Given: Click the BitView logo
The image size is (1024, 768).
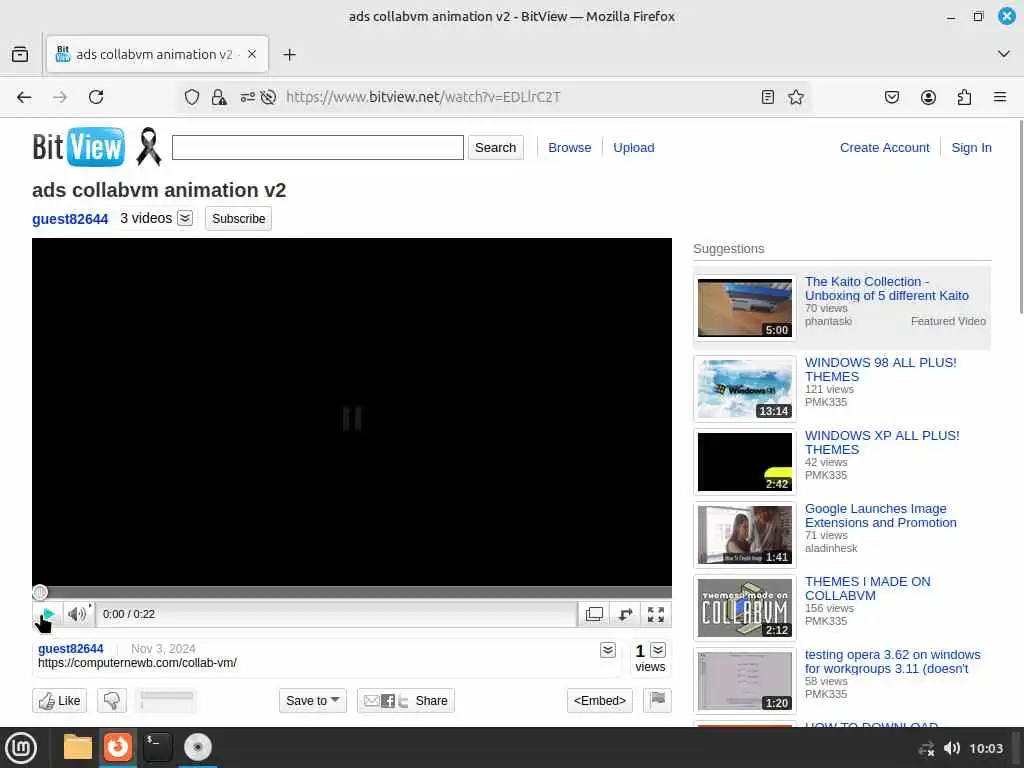Looking at the screenshot, I should [78, 147].
